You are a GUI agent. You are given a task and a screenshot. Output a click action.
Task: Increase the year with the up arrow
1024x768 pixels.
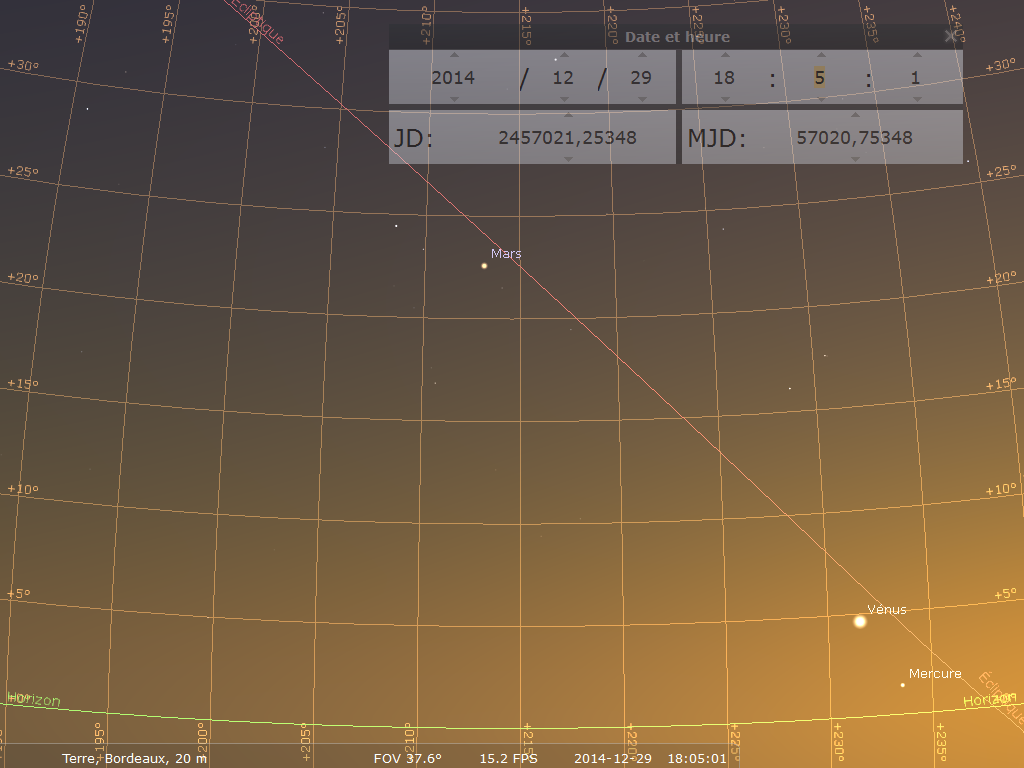(x=453, y=56)
